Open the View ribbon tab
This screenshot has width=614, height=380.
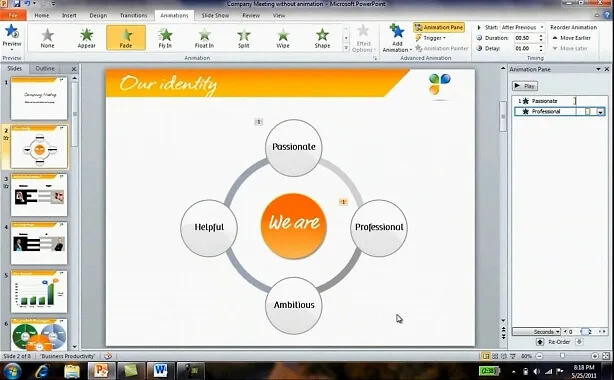tap(279, 15)
